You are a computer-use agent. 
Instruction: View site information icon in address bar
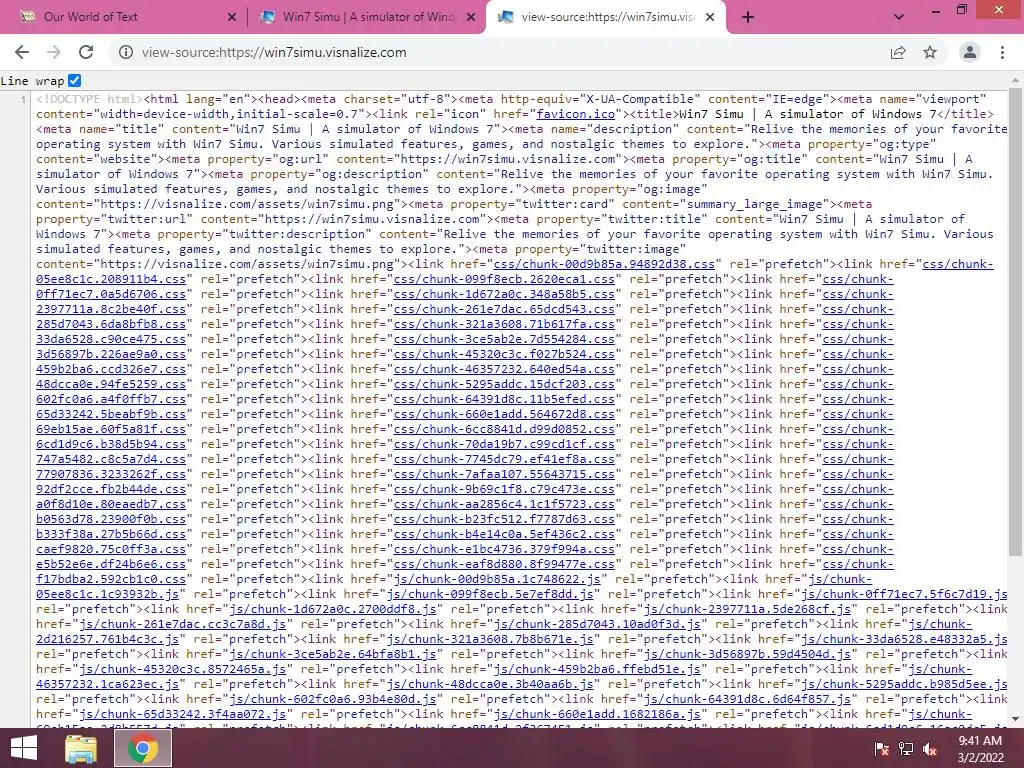126,52
